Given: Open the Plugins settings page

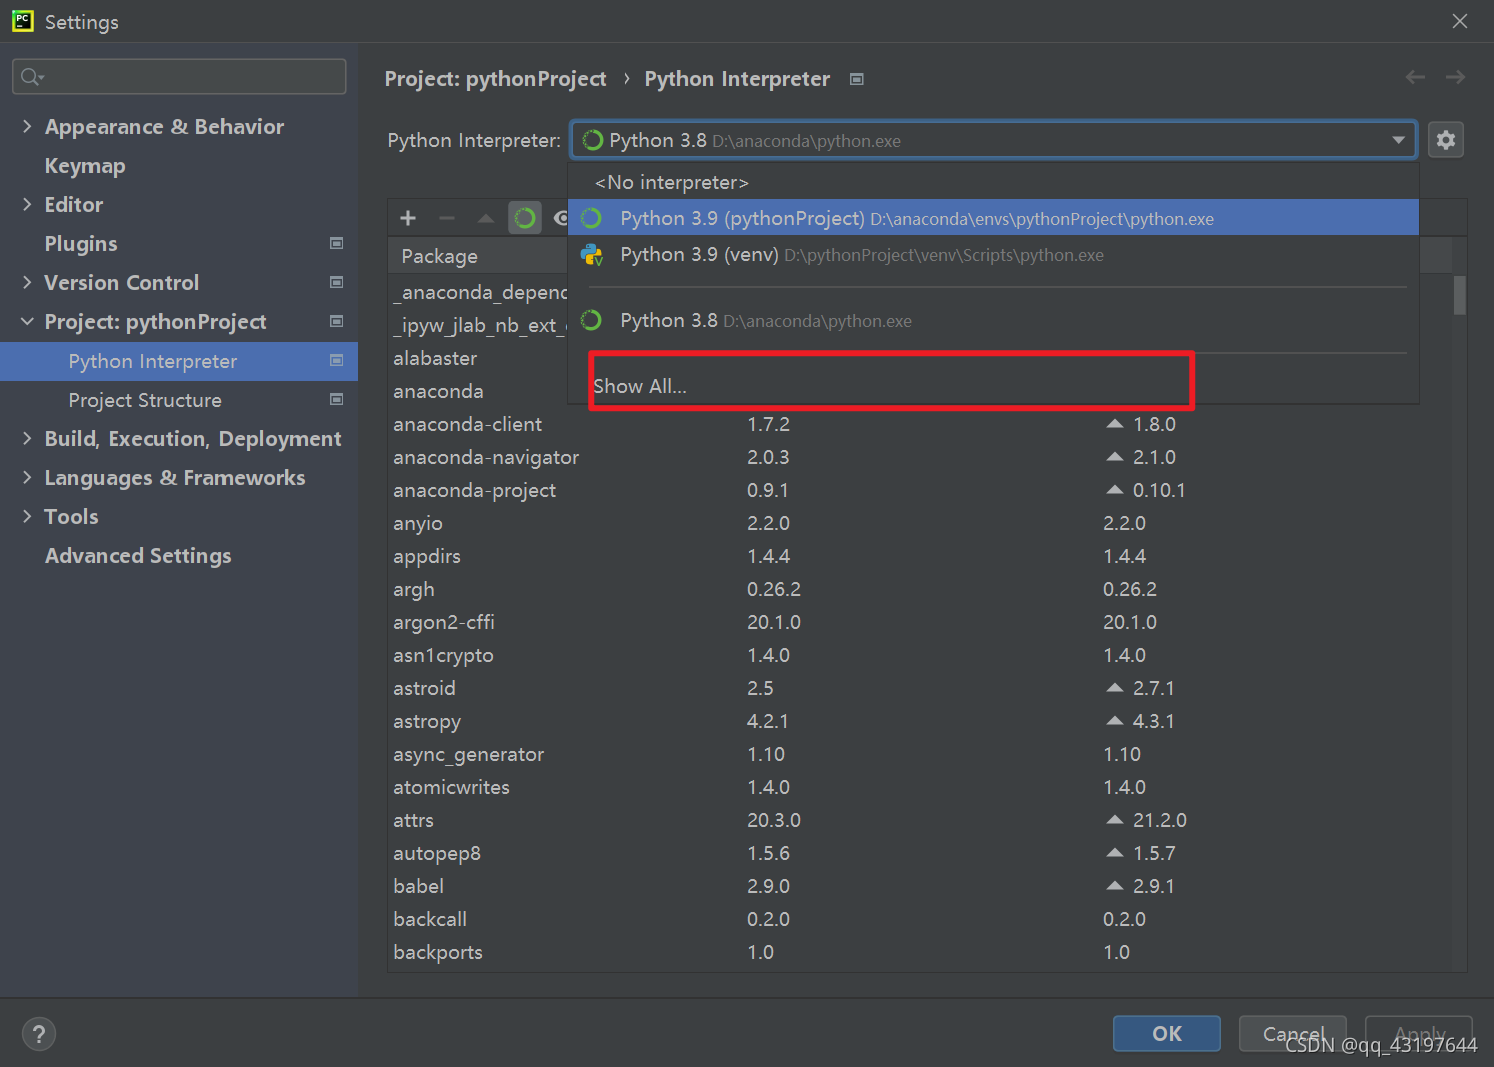Looking at the screenshot, I should pyautogui.click(x=81, y=243).
